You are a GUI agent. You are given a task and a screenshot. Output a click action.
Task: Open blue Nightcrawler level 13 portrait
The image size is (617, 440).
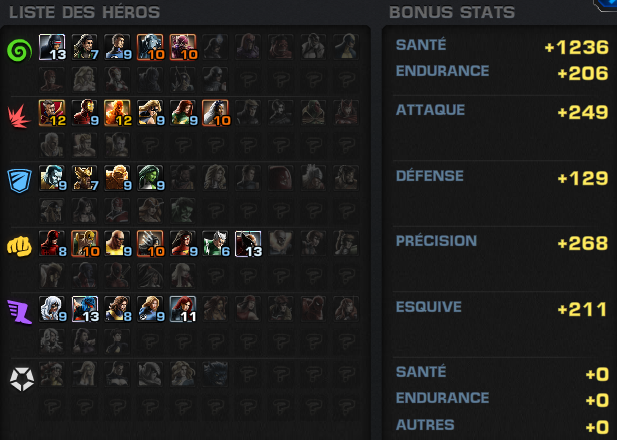coord(85,309)
